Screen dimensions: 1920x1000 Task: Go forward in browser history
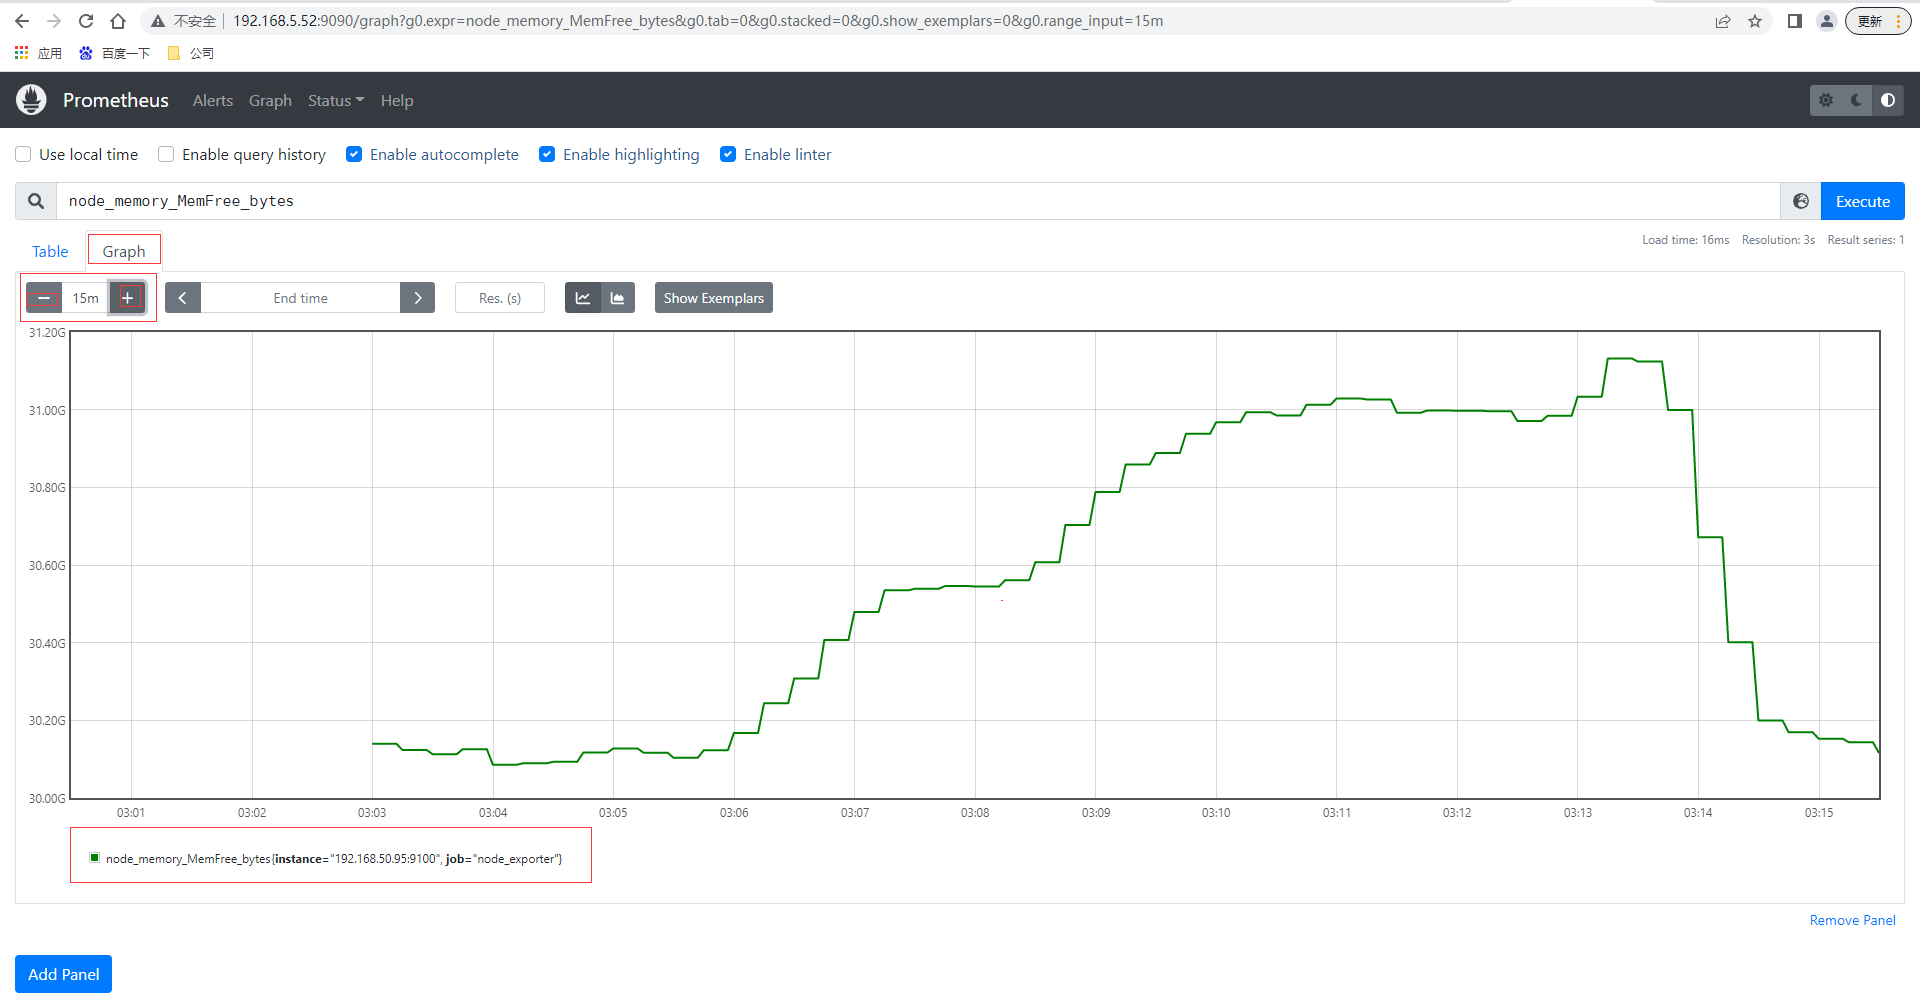click(x=54, y=21)
